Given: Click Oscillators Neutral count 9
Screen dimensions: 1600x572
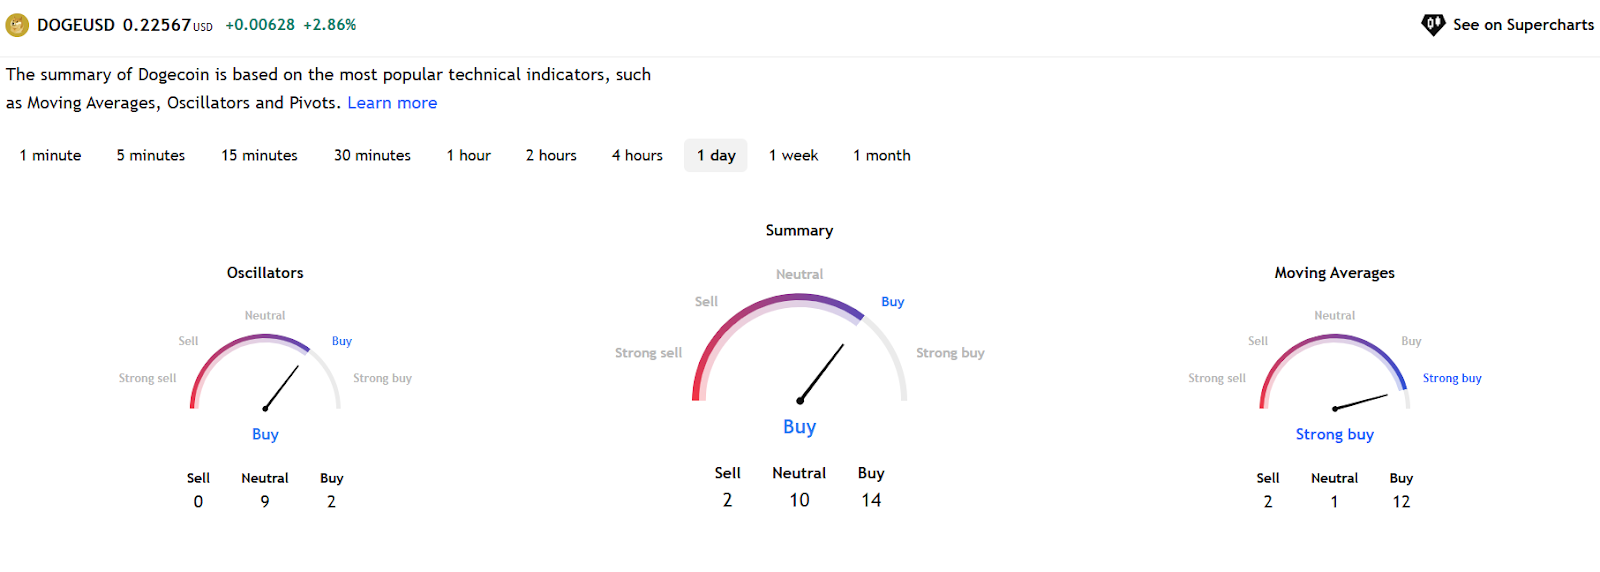Looking at the screenshot, I should [x=265, y=502].
